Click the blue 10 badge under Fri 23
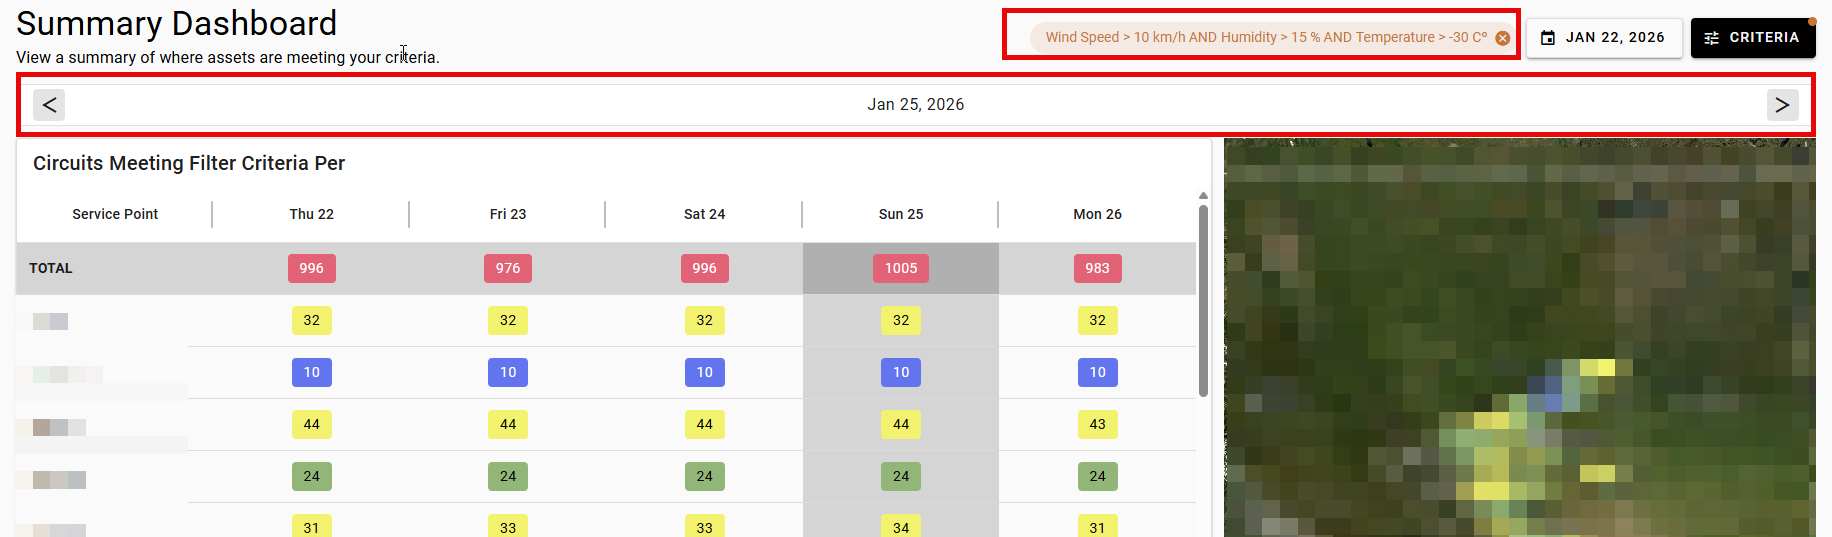The width and height of the screenshot is (1832, 537). pos(508,372)
